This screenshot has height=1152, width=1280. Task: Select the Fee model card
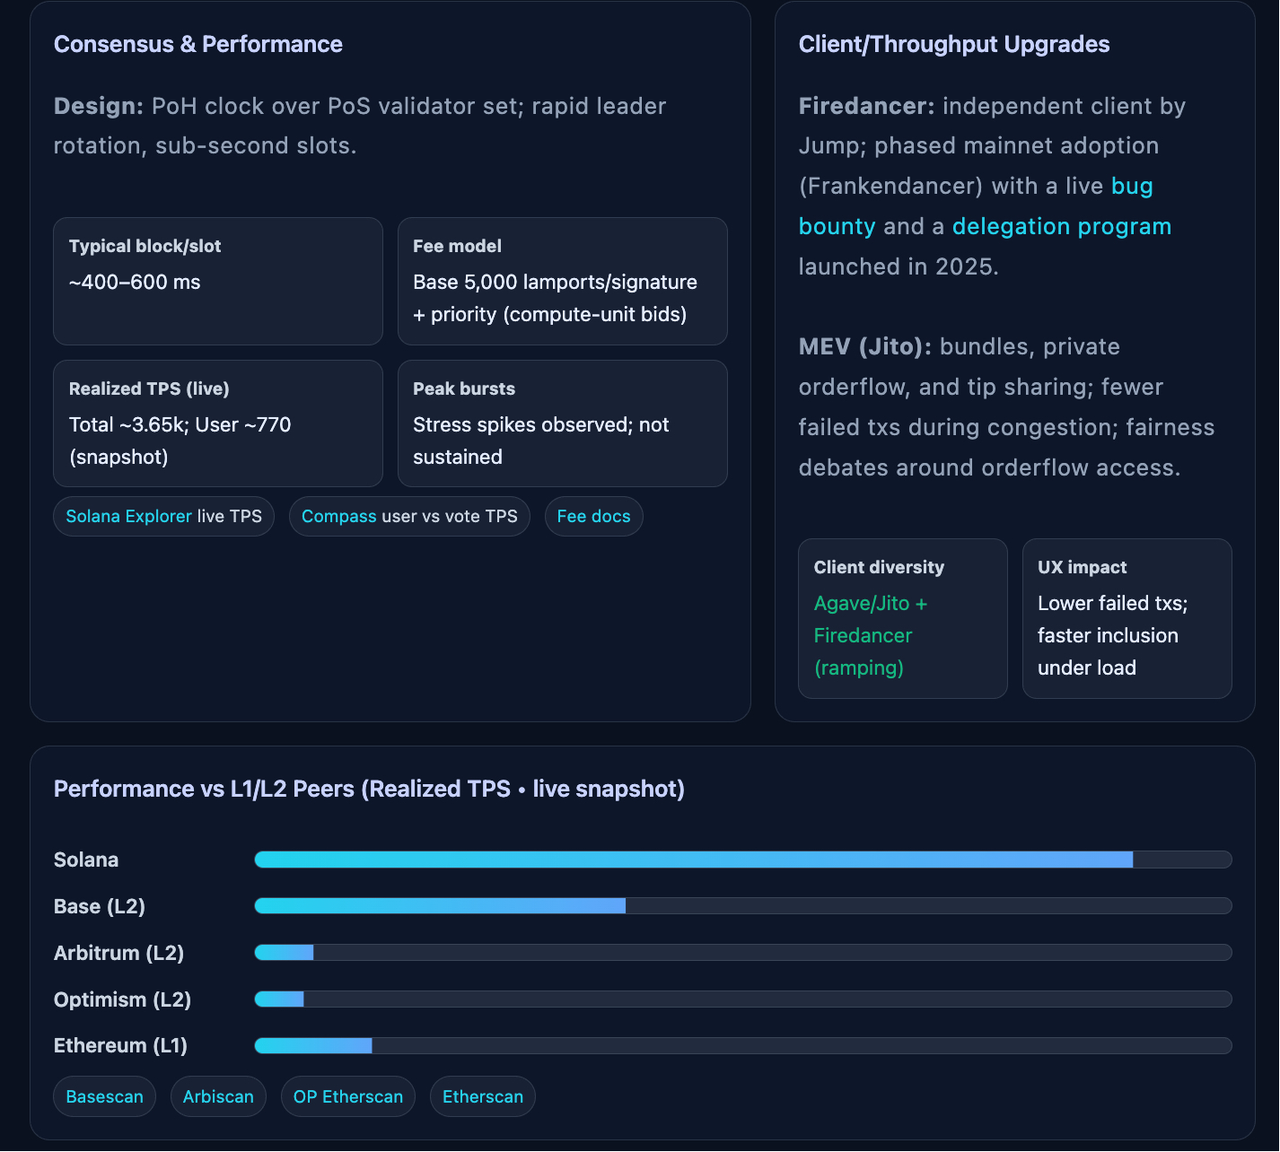tap(563, 281)
